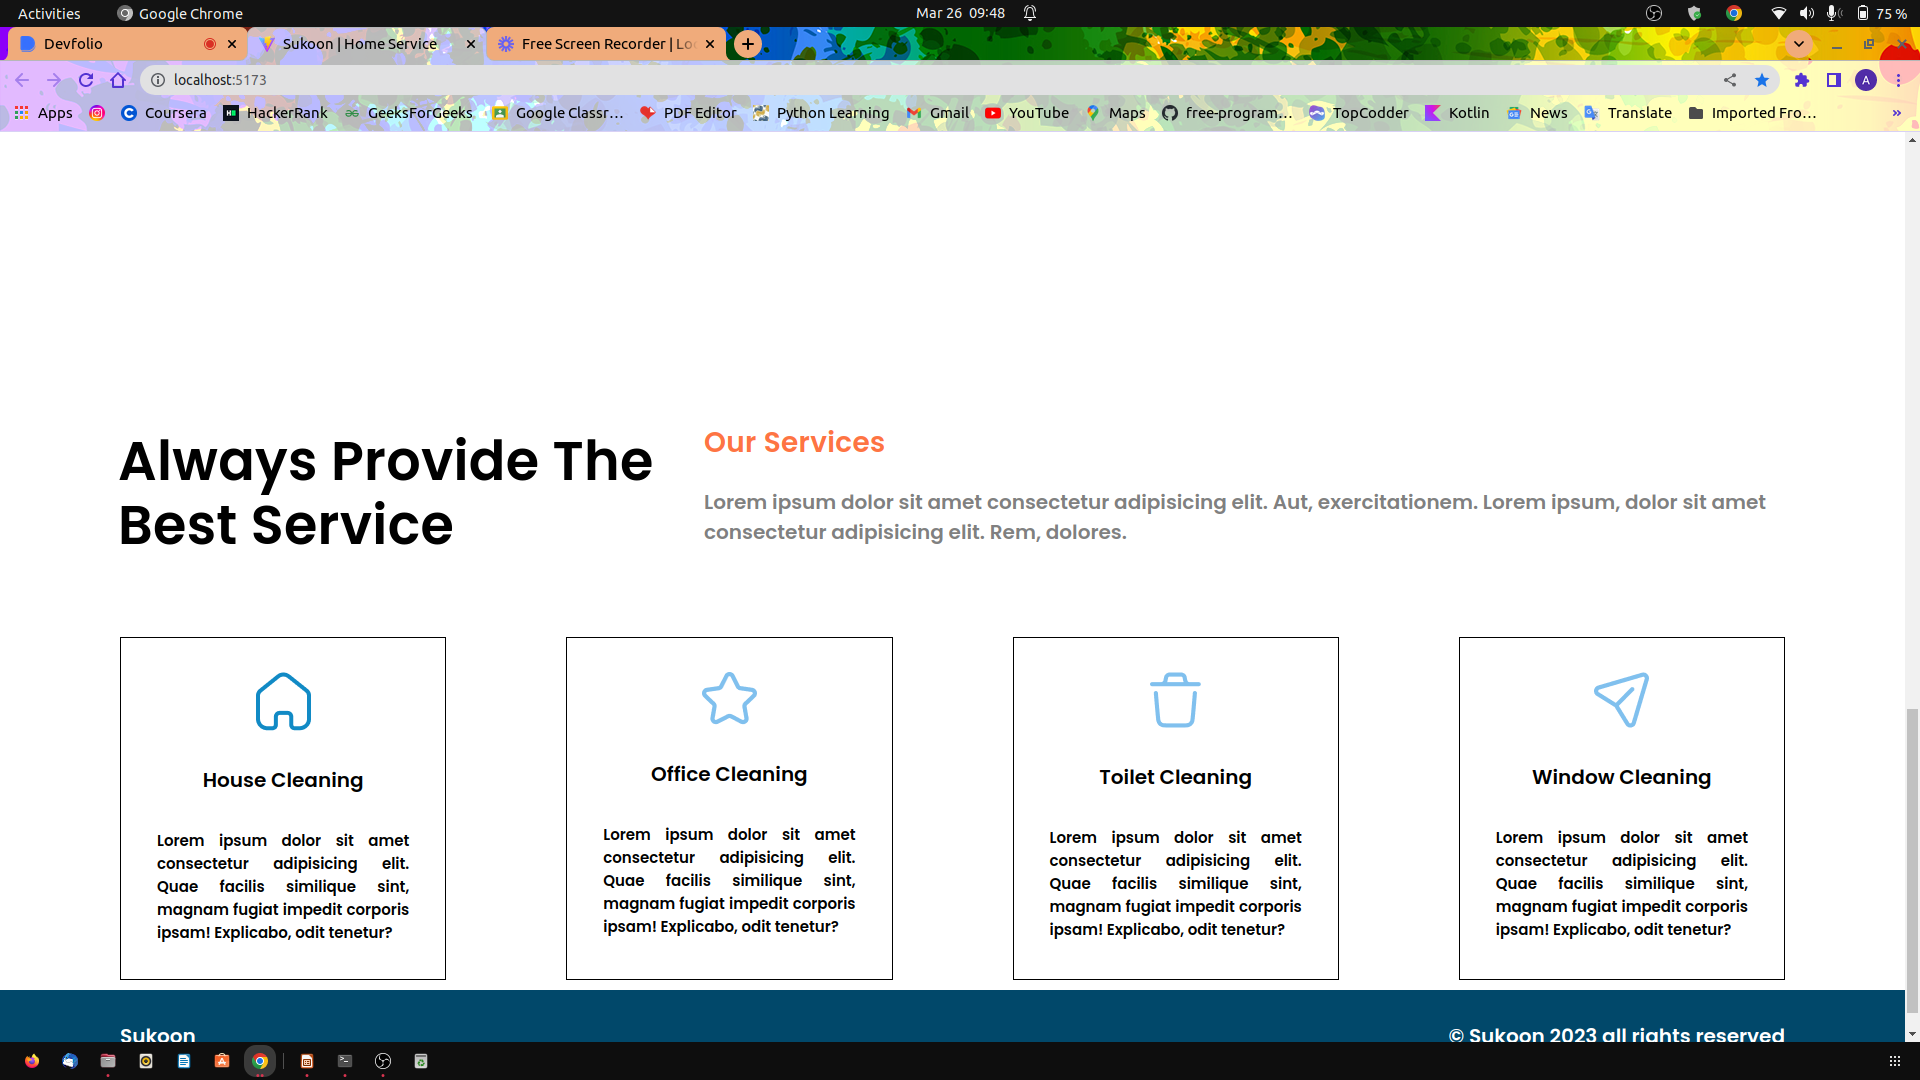
Task: Switch to the Devfolio tab
Action: pyautogui.click(x=110, y=44)
